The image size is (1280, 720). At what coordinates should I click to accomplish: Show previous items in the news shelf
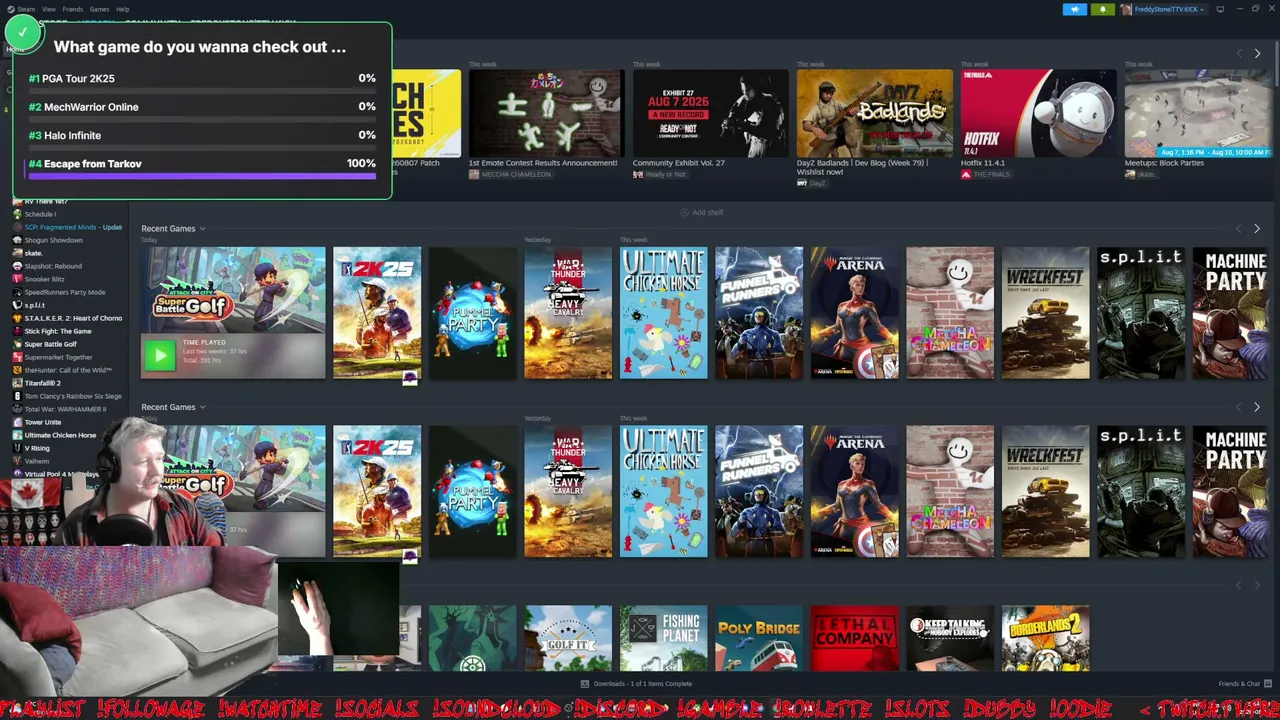tap(1239, 53)
